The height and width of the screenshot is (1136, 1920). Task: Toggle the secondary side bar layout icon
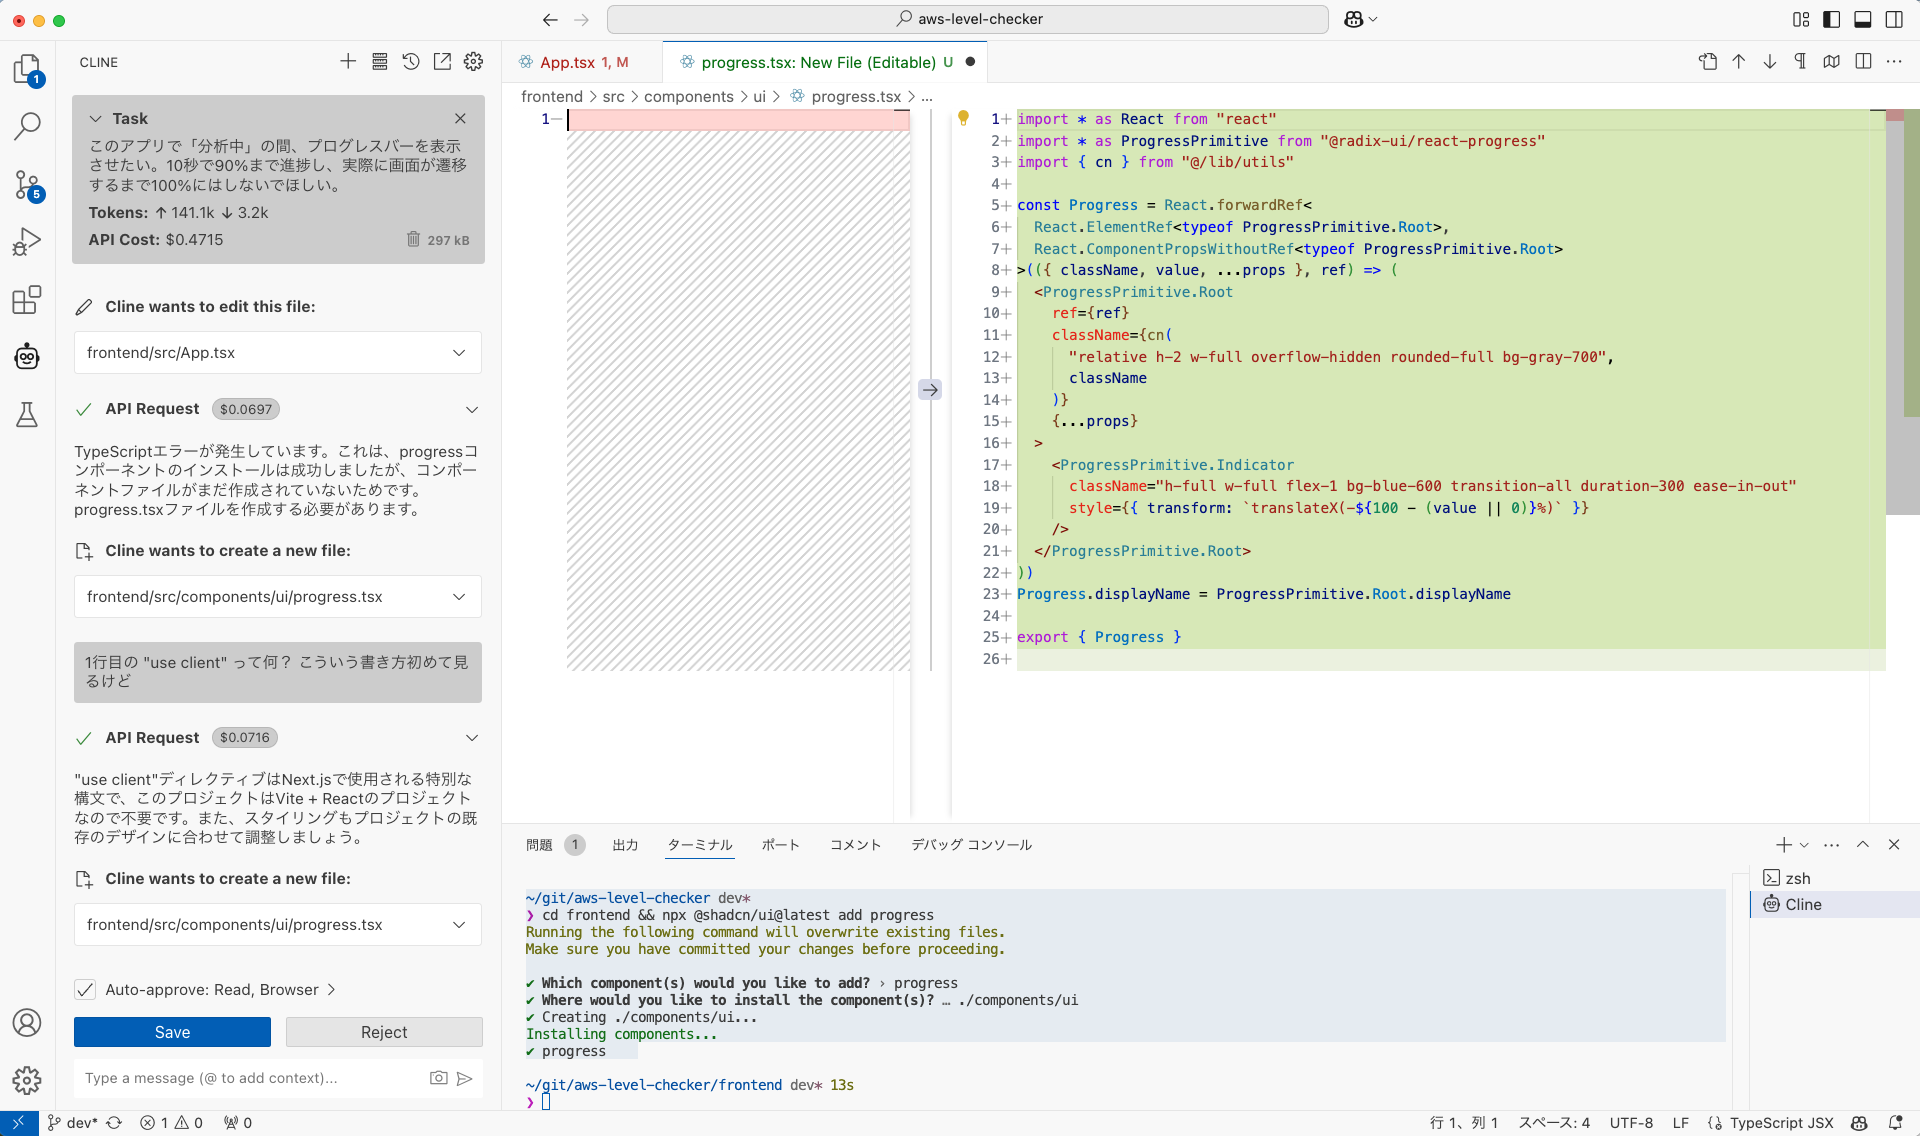coord(1894,19)
